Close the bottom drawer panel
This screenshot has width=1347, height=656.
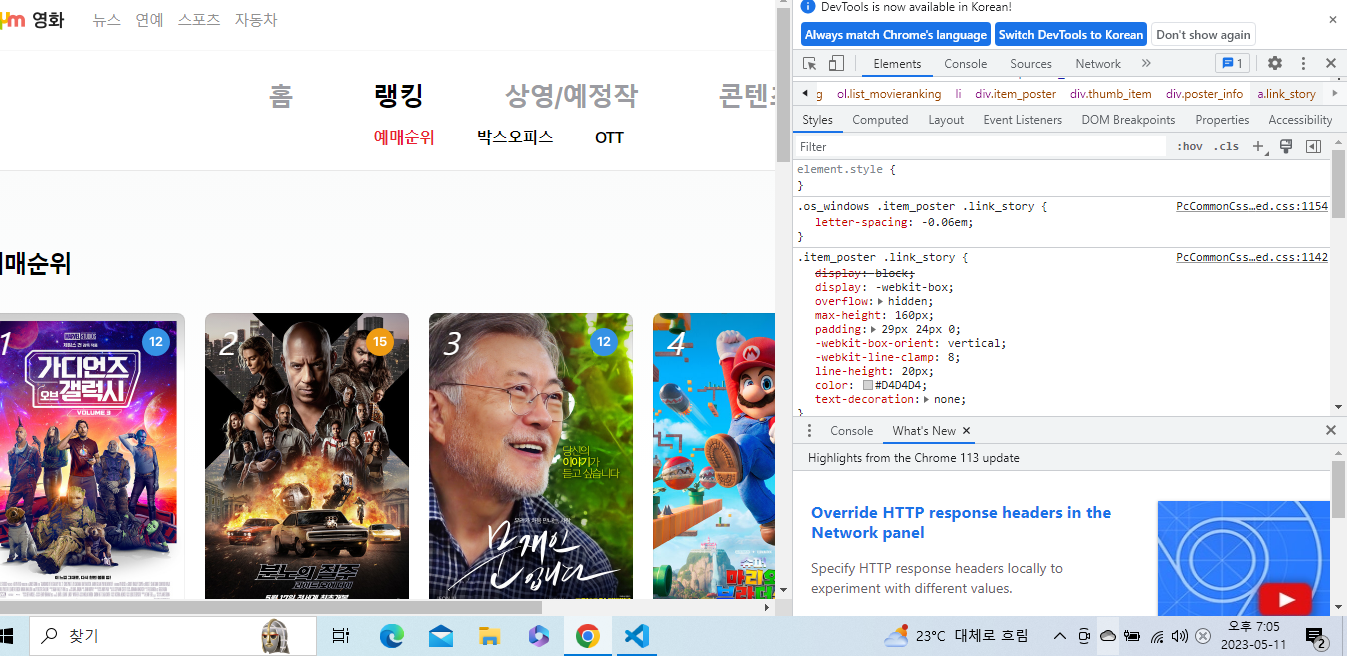click(x=1331, y=430)
